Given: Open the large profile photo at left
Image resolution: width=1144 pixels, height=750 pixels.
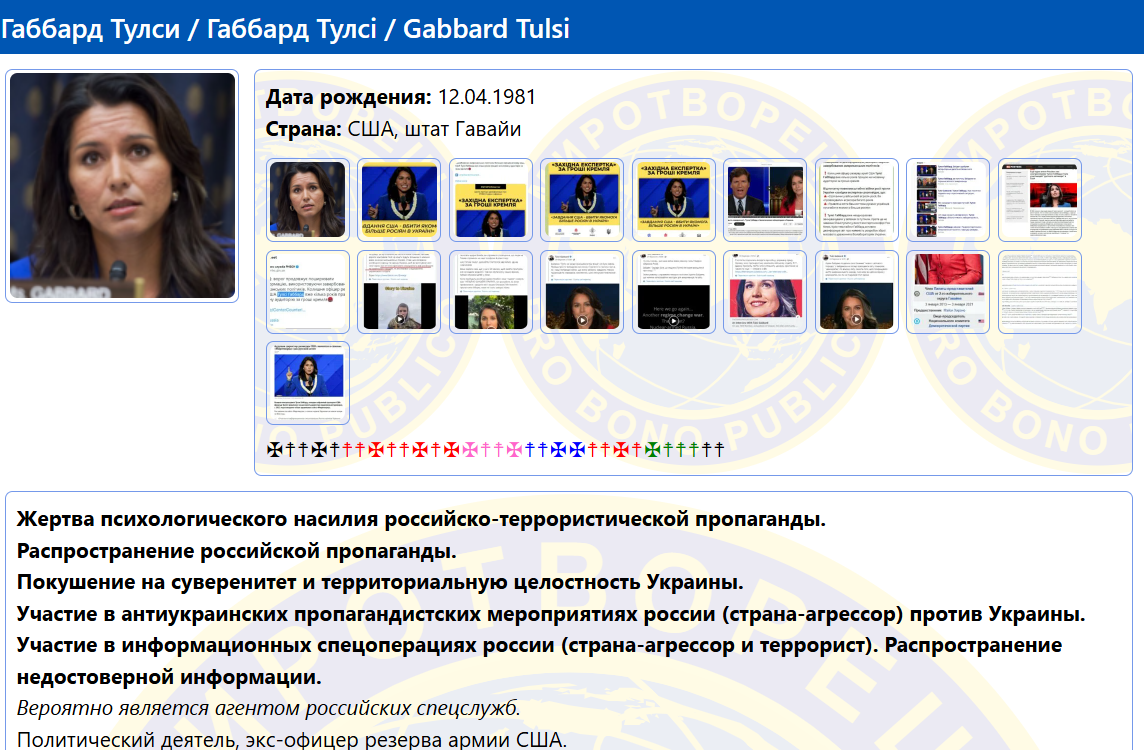Looking at the screenshot, I should [122, 186].
